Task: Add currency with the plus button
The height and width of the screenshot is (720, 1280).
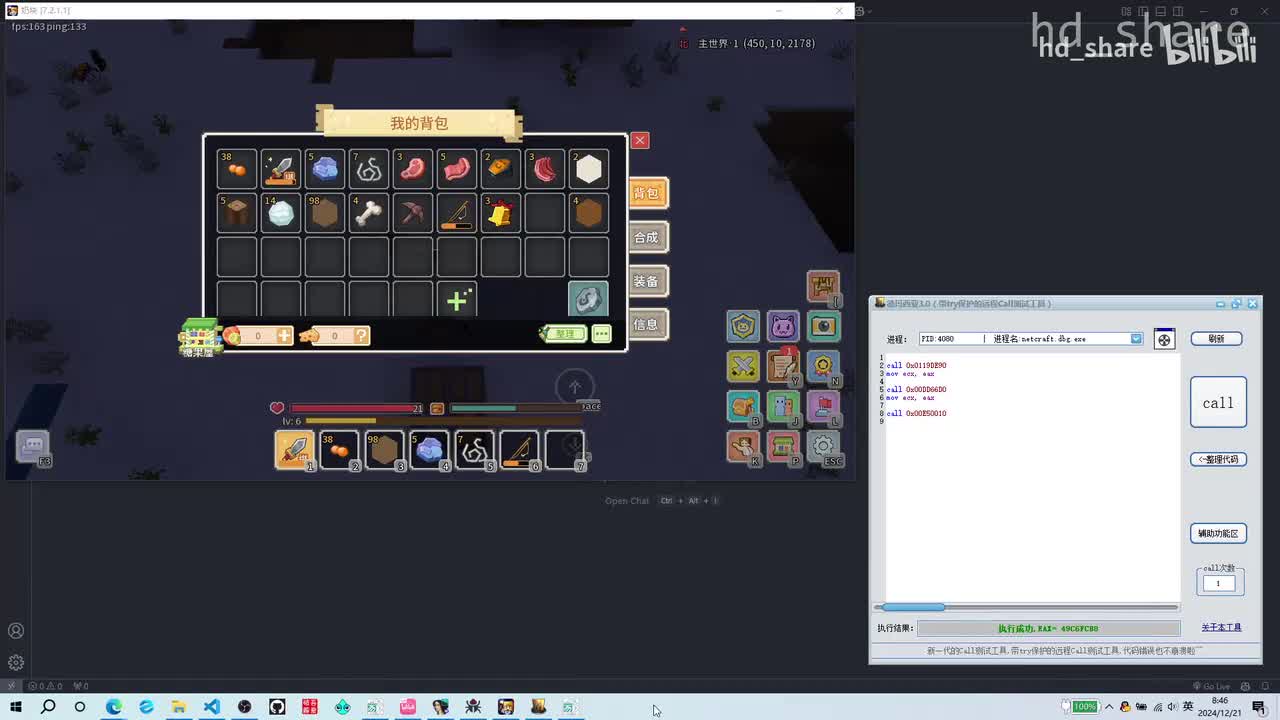Action: (x=284, y=336)
